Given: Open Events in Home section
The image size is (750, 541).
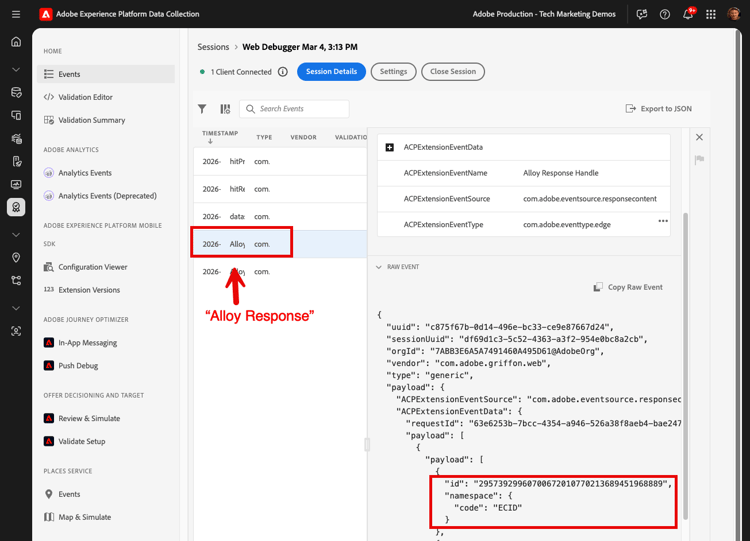Looking at the screenshot, I should pyautogui.click(x=106, y=74).
